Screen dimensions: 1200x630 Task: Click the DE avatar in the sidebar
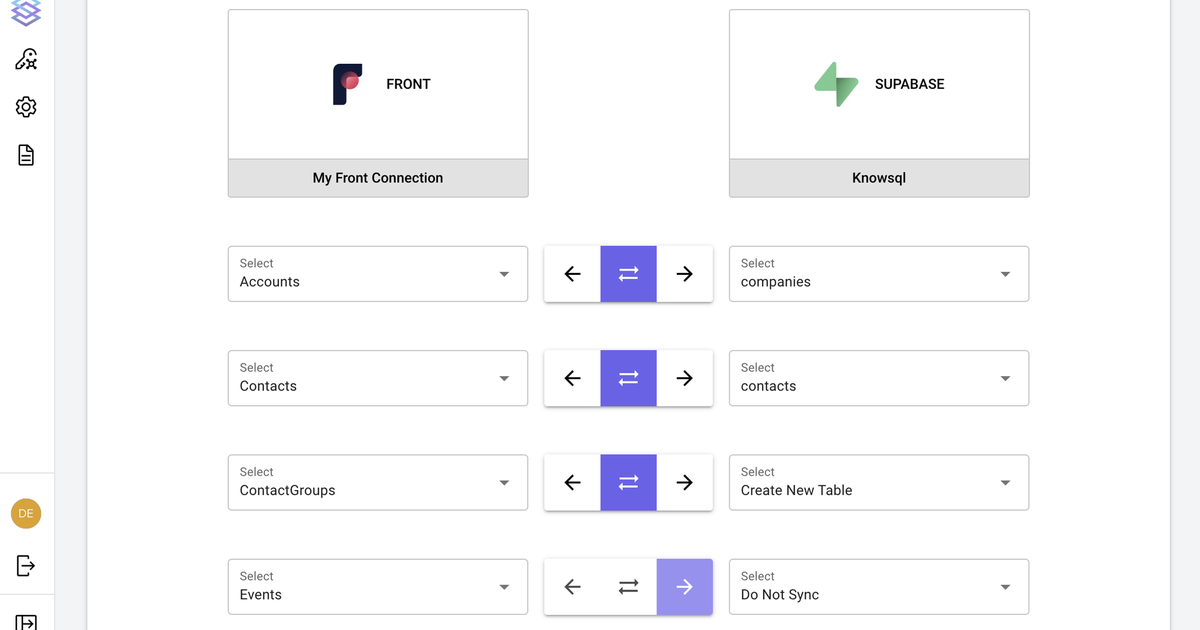(x=25, y=513)
